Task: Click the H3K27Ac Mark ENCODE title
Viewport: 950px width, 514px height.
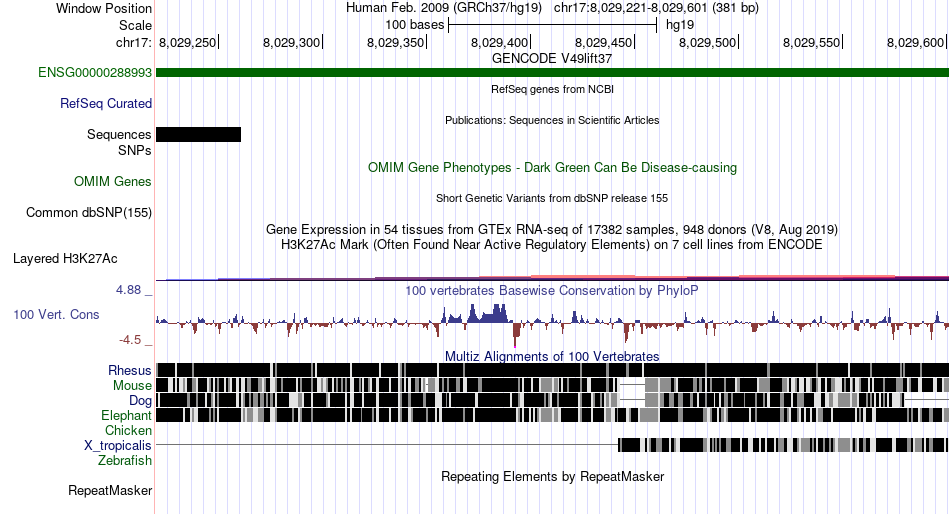Action: pyautogui.click(x=552, y=245)
